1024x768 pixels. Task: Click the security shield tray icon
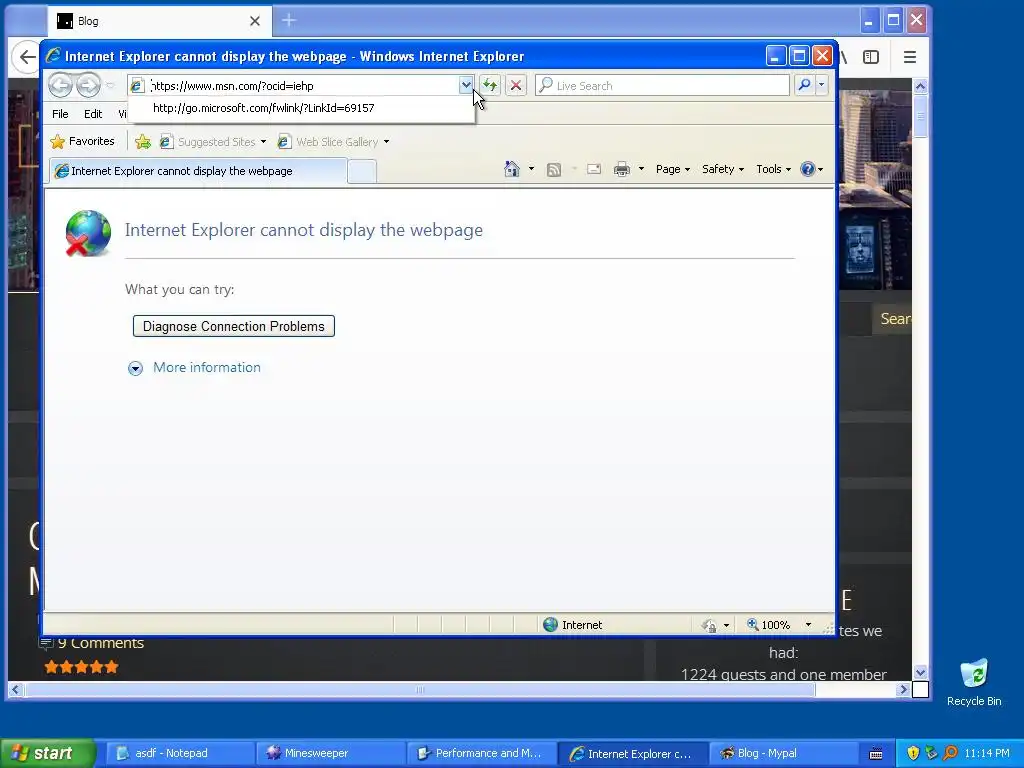(x=913, y=753)
